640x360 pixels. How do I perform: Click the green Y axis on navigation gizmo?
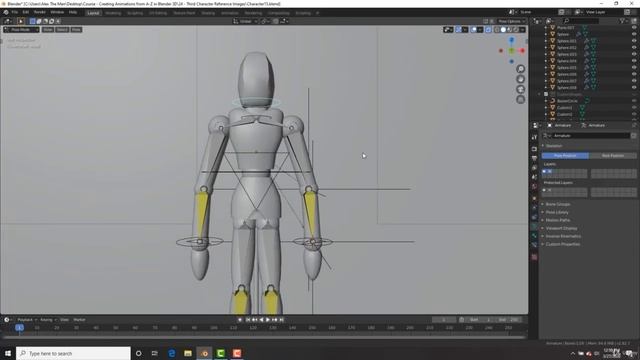tap(511, 51)
